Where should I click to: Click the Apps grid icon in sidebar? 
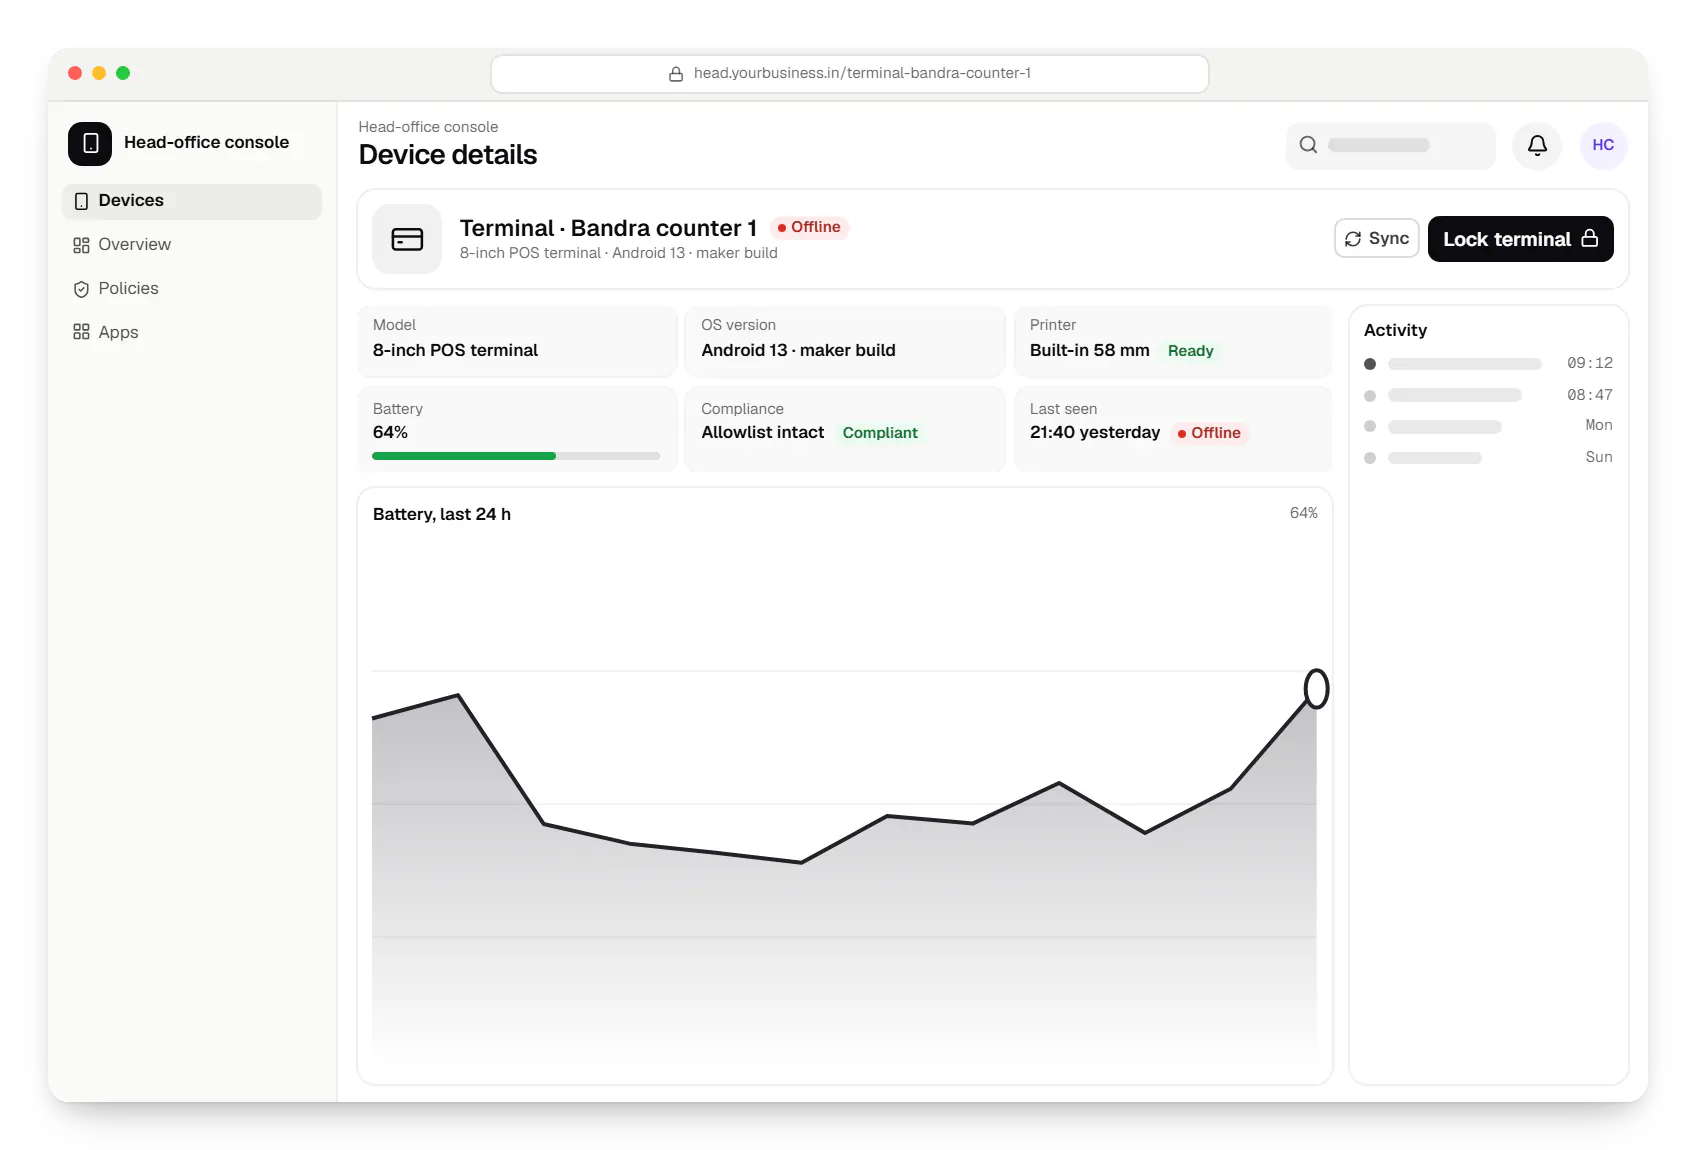click(81, 332)
